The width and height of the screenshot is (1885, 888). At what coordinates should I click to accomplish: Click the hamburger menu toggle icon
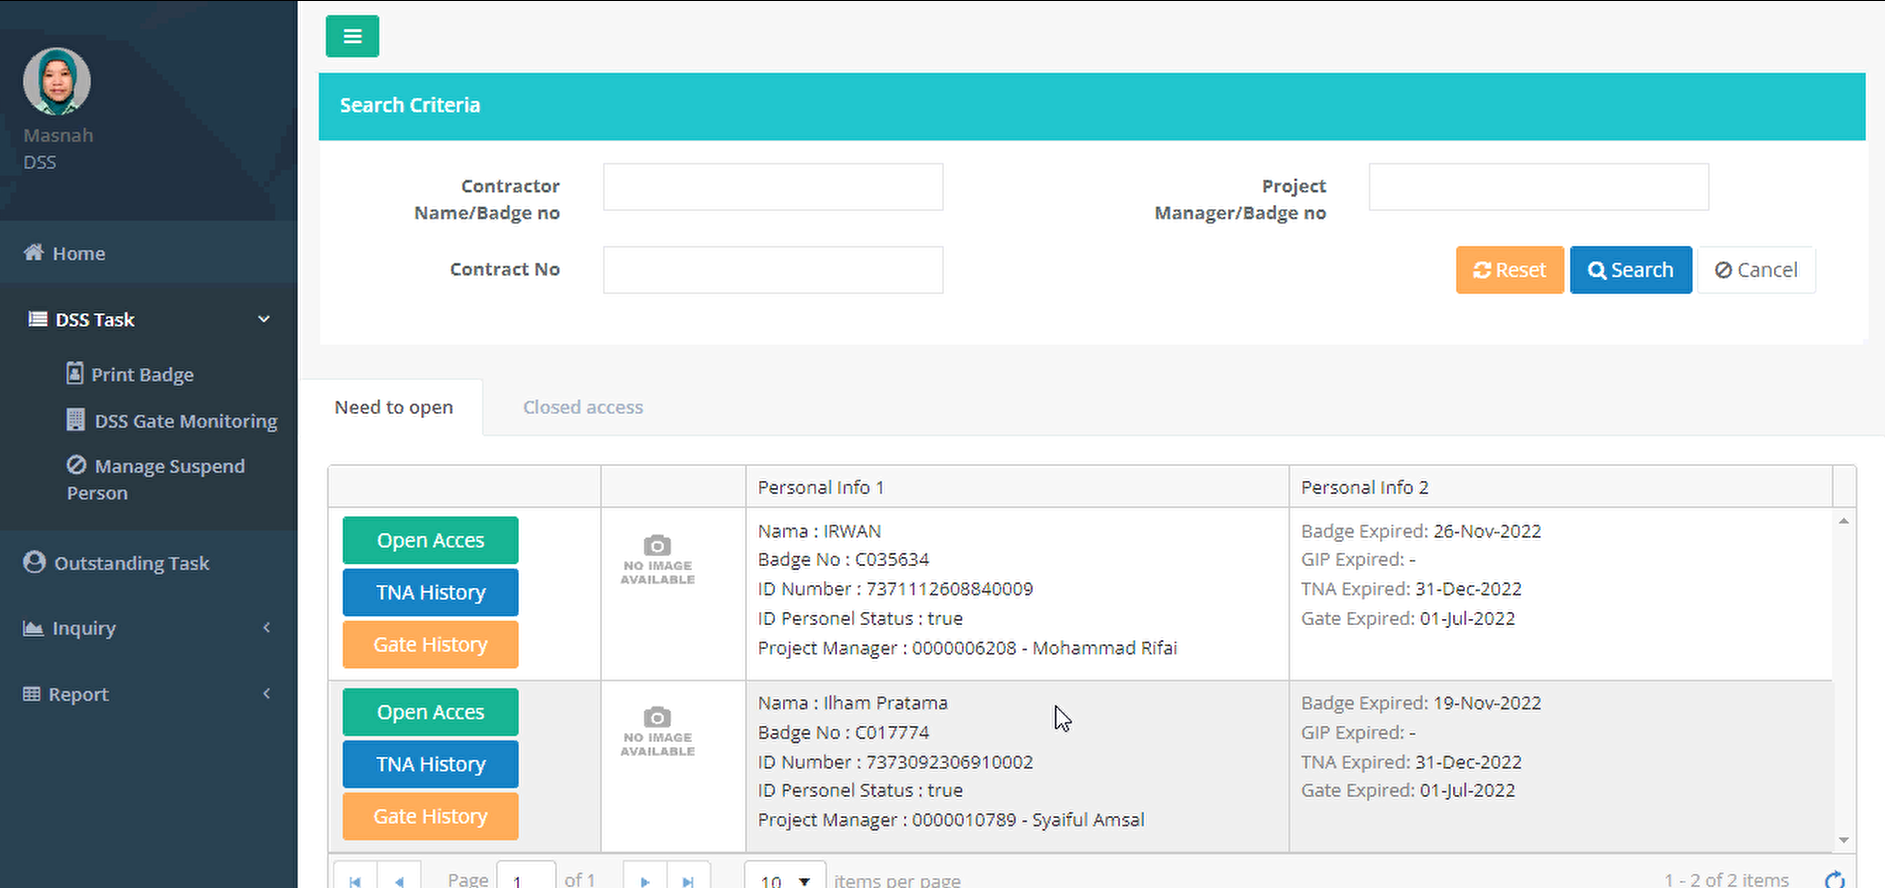point(352,37)
